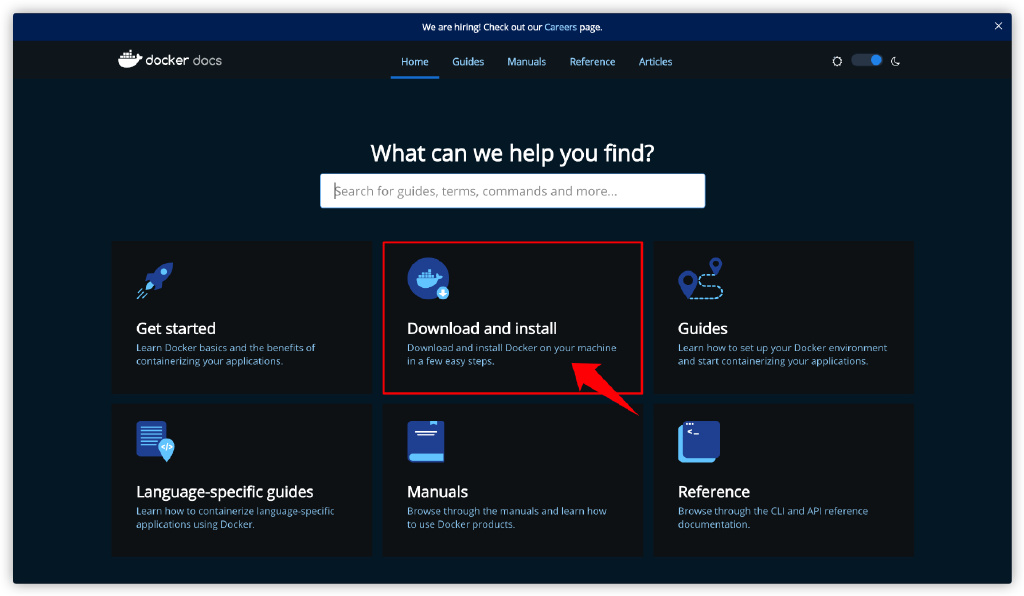Click 'Learn Docker basics and the benefits' text
Viewport: 1024px width, 596px height.
(x=225, y=348)
